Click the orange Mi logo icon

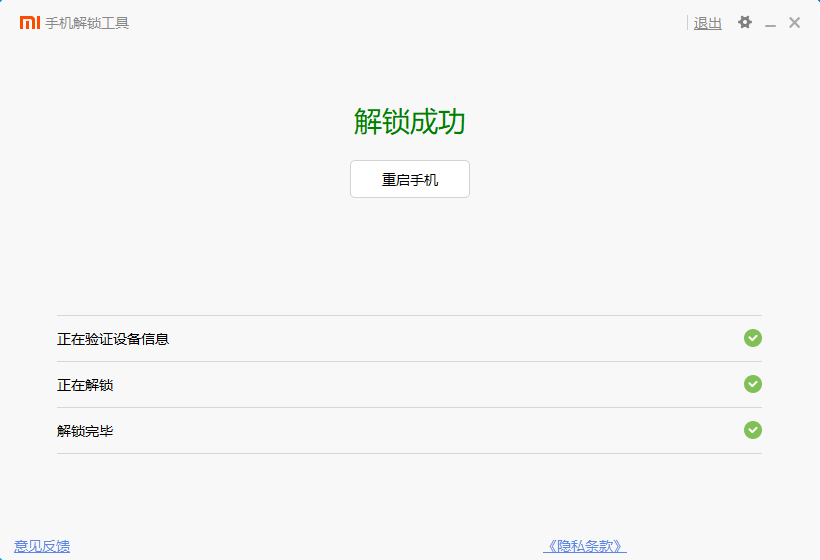[29, 22]
